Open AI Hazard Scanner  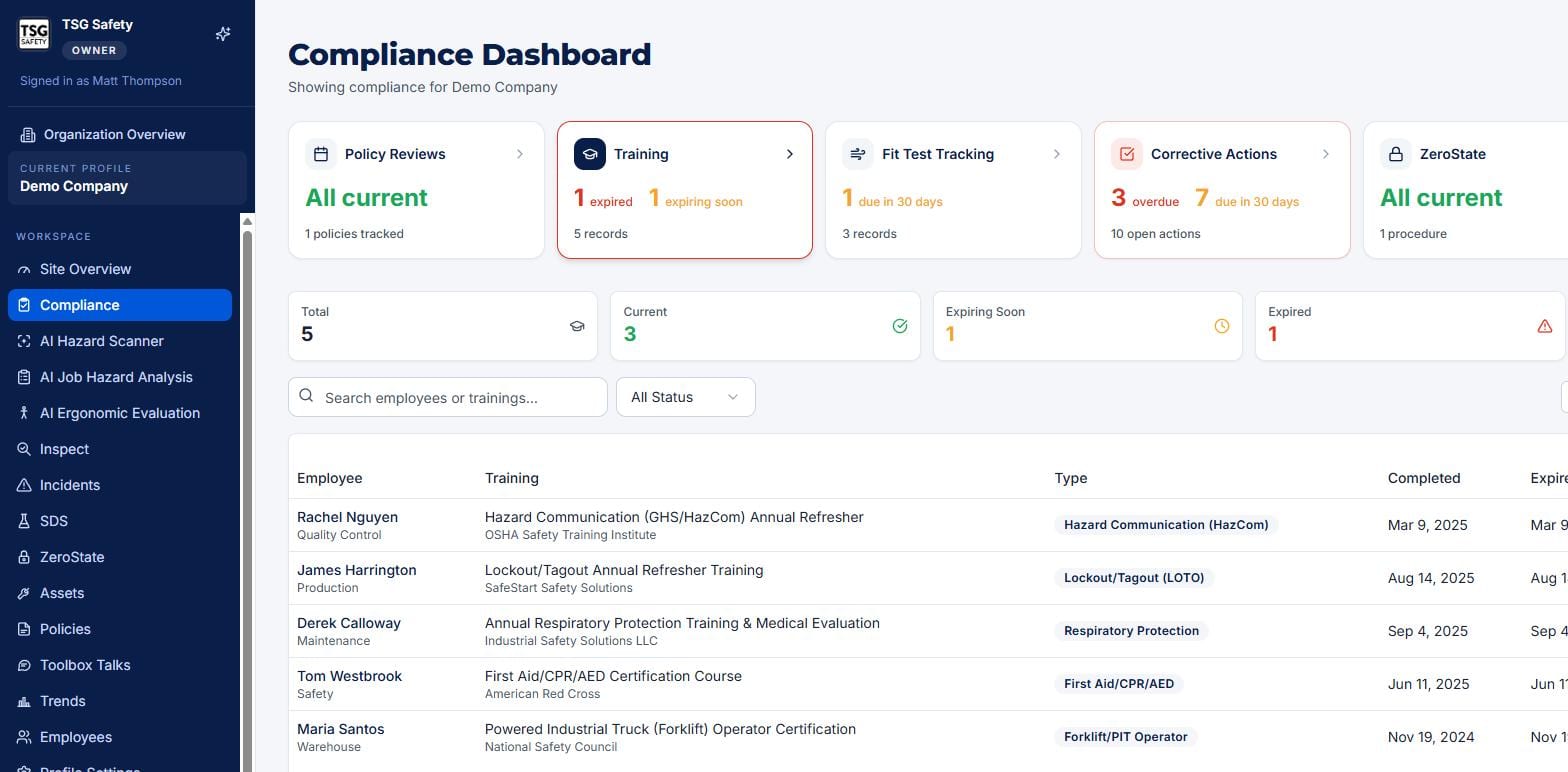(120, 341)
